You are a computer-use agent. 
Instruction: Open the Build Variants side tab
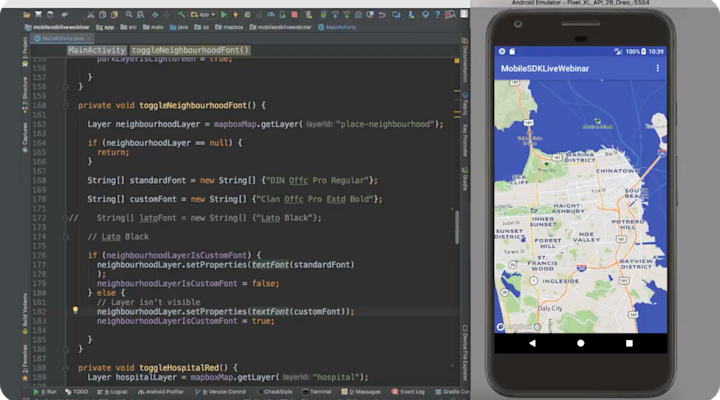pos(25,314)
